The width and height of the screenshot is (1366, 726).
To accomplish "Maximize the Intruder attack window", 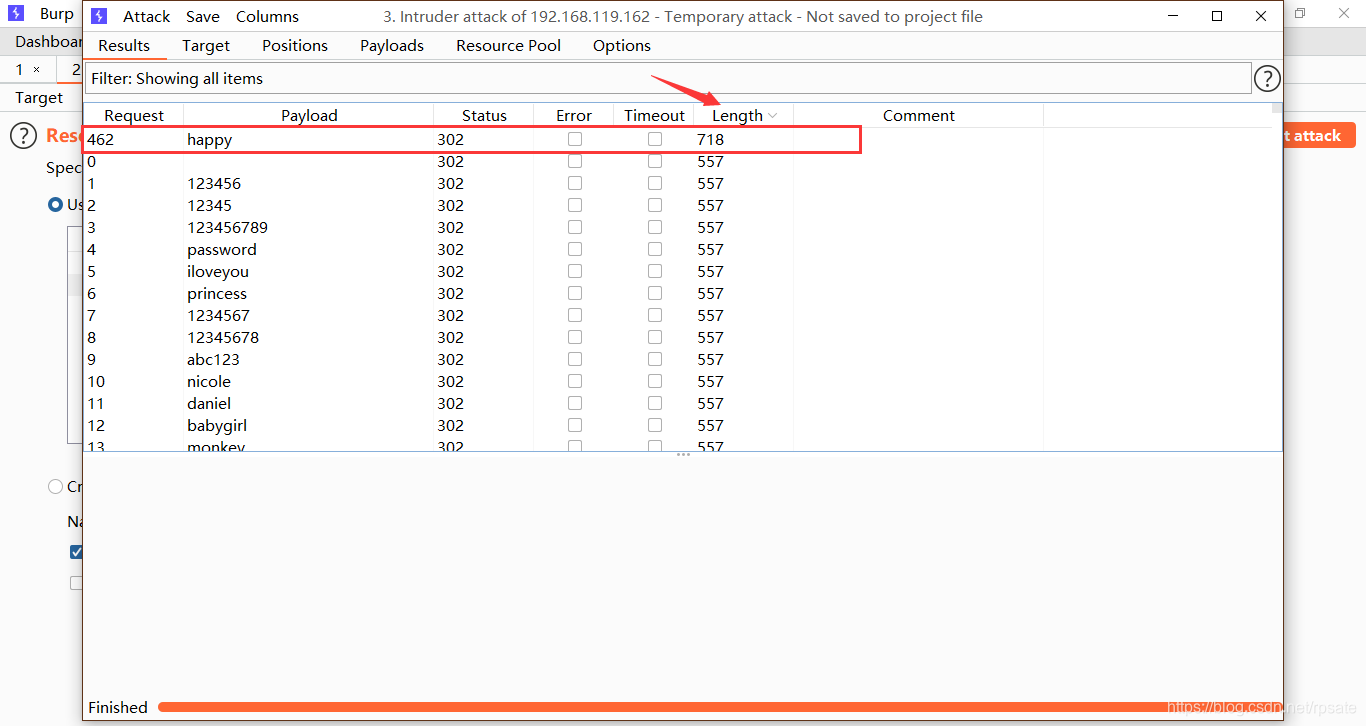I will coord(1217,16).
